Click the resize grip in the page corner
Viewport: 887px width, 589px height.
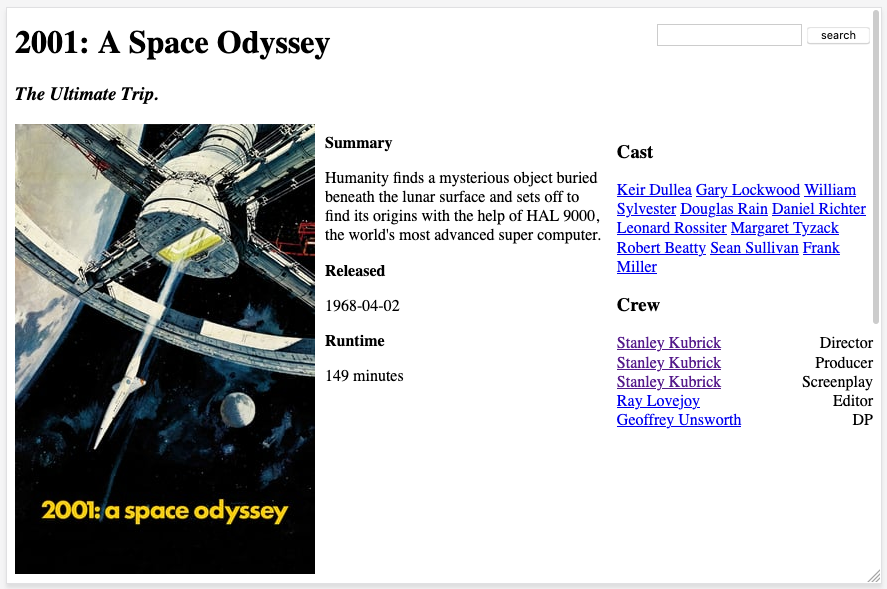click(x=874, y=576)
